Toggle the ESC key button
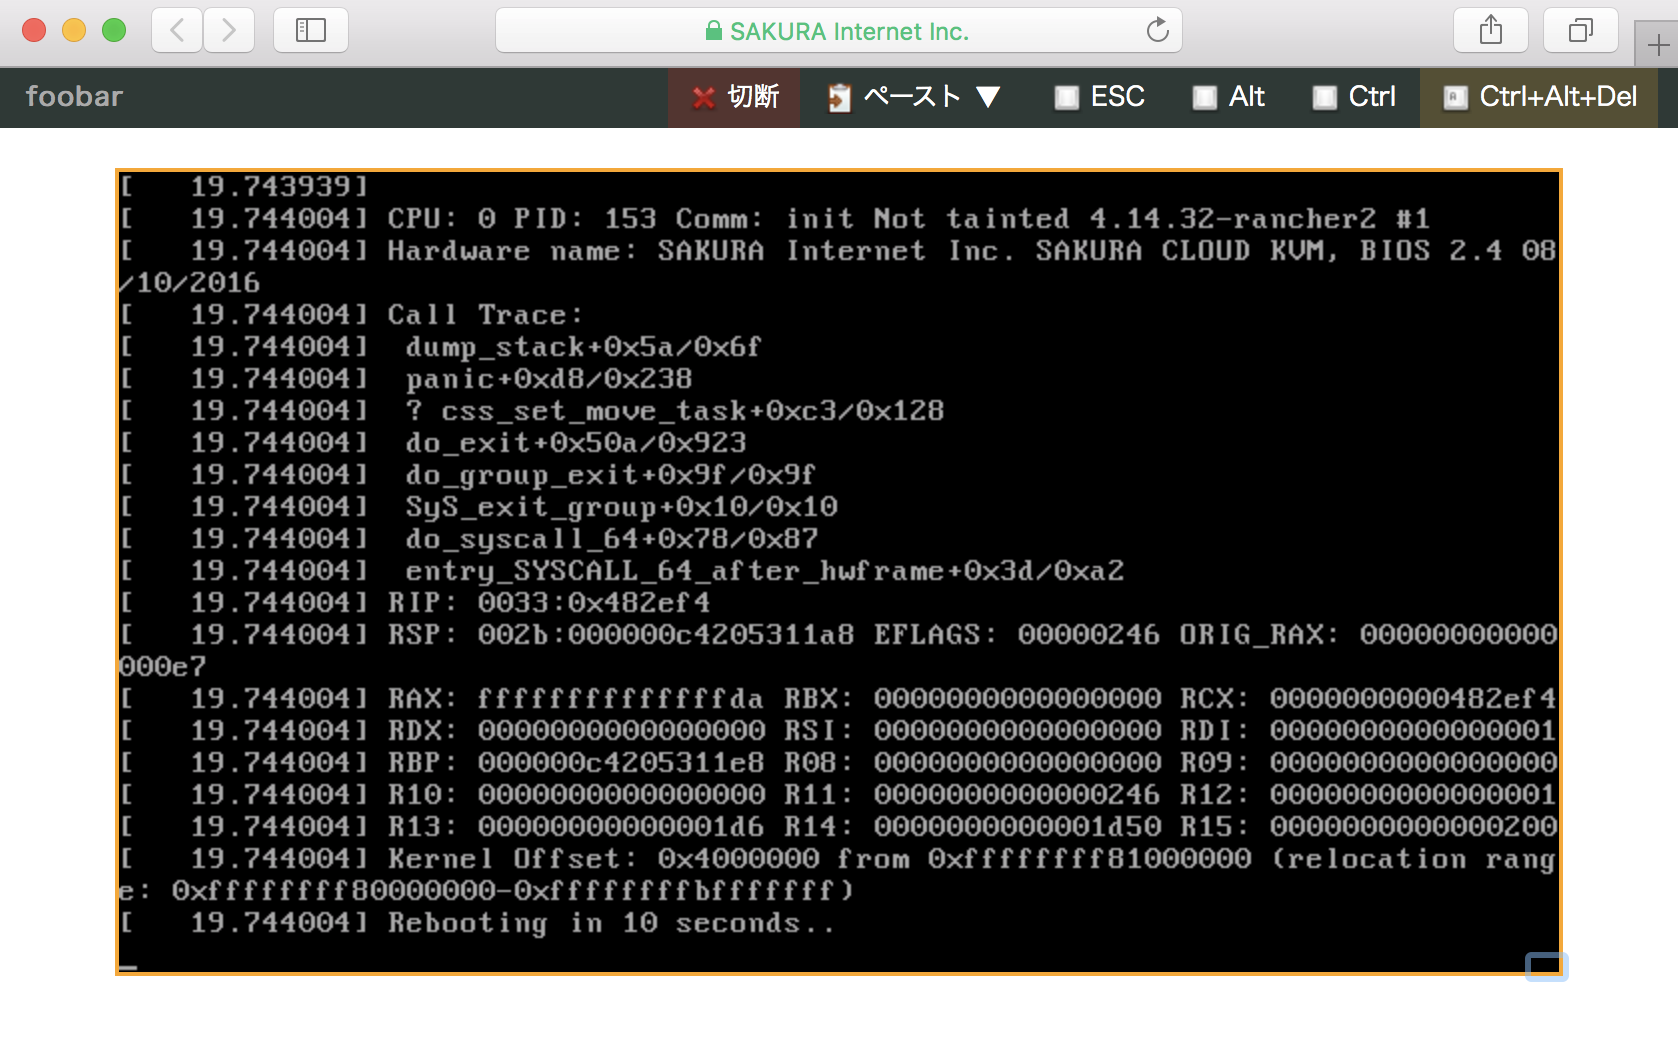Screen dimensions: 1678x1040 click(x=1098, y=97)
